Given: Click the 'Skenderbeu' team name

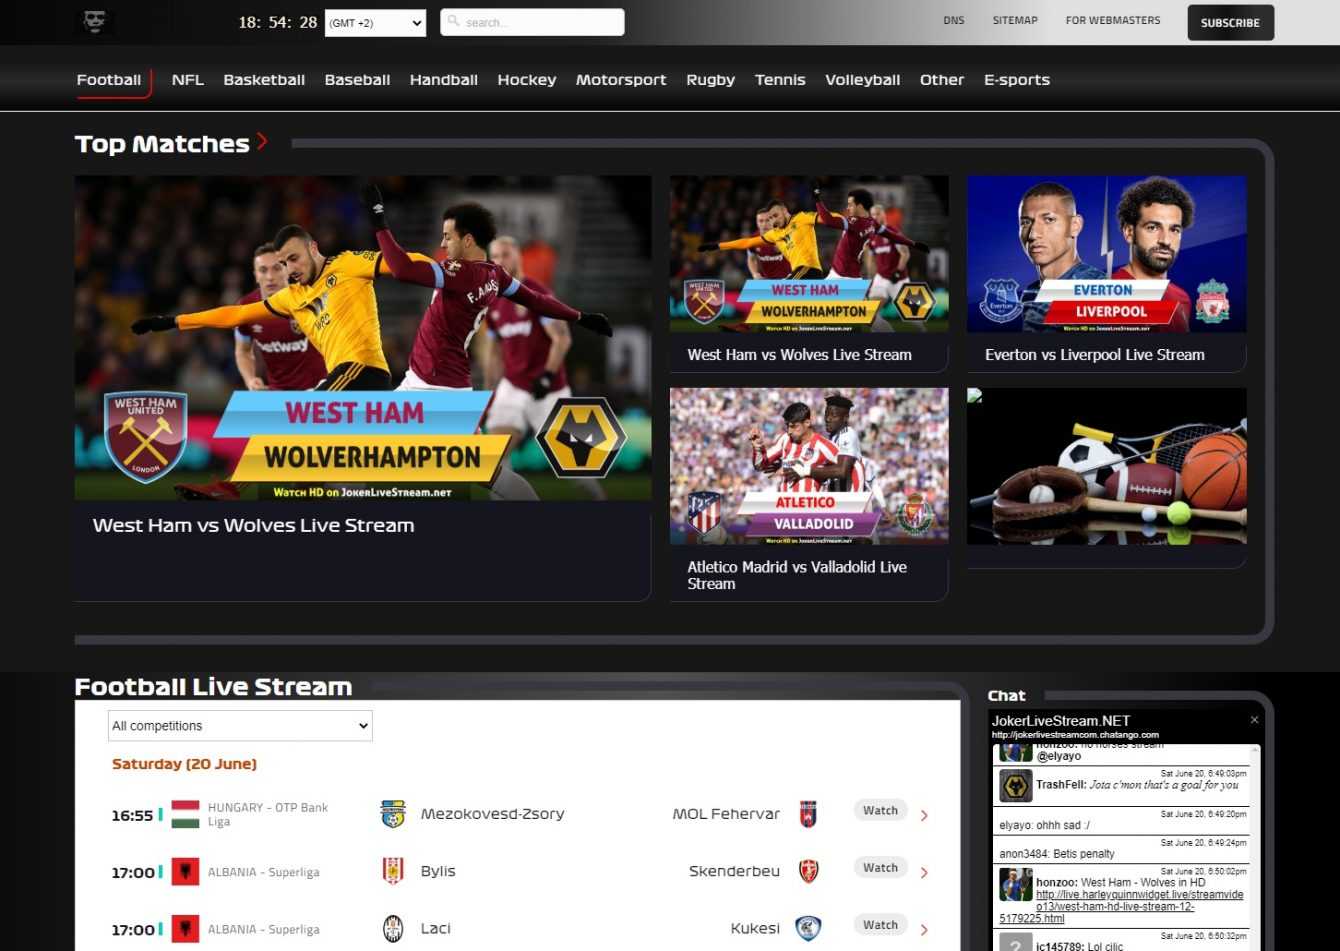Looking at the screenshot, I should (x=734, y=871).
